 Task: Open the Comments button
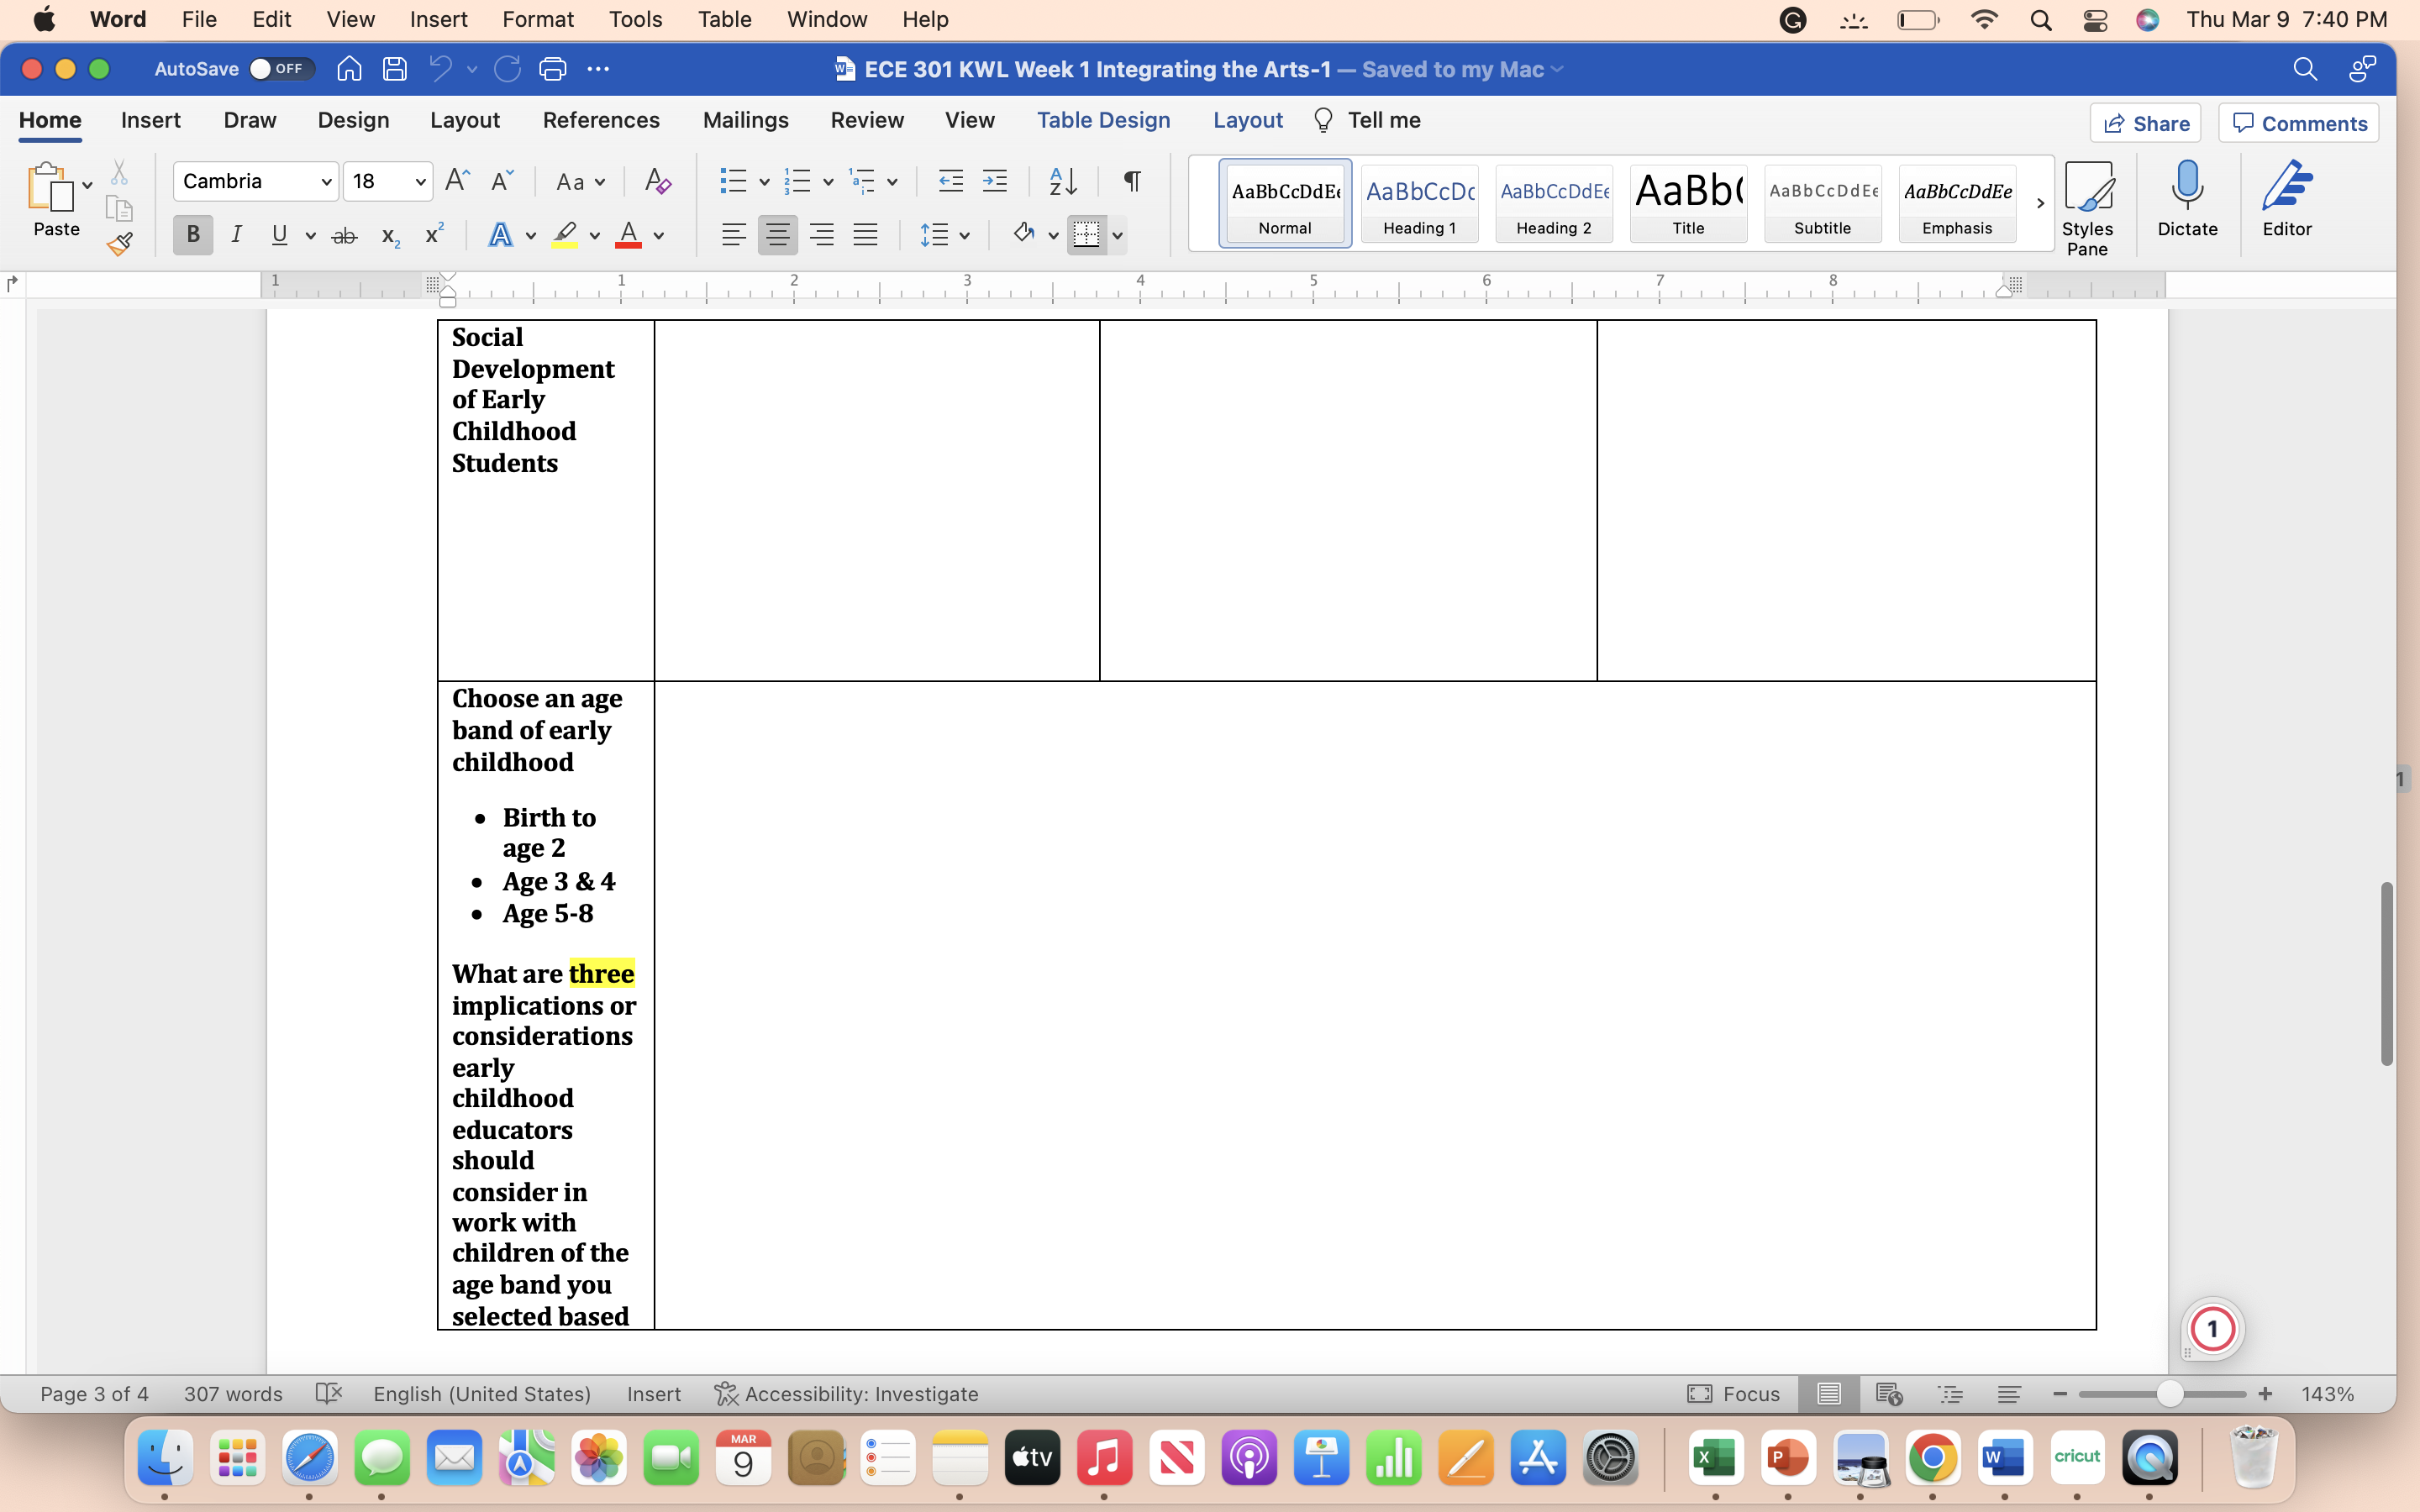[x=2298, y=123]
